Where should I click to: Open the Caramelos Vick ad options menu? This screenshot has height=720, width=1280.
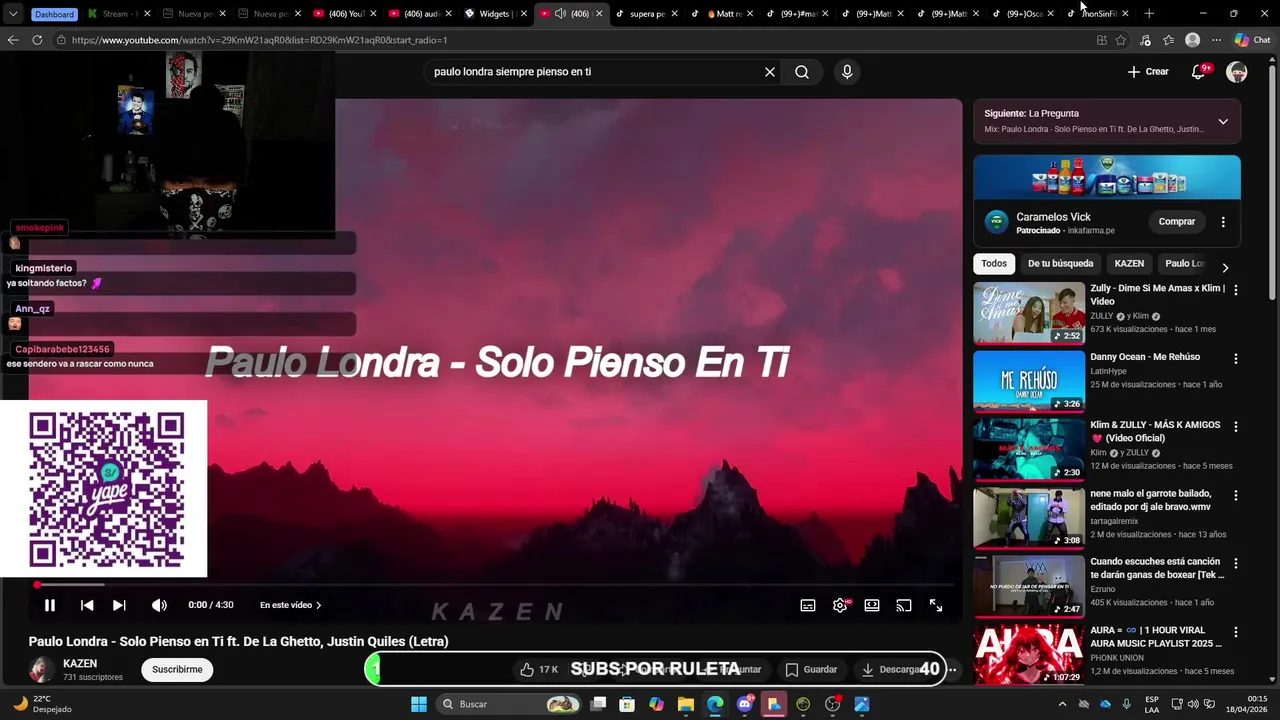(x=1223, y=222)
